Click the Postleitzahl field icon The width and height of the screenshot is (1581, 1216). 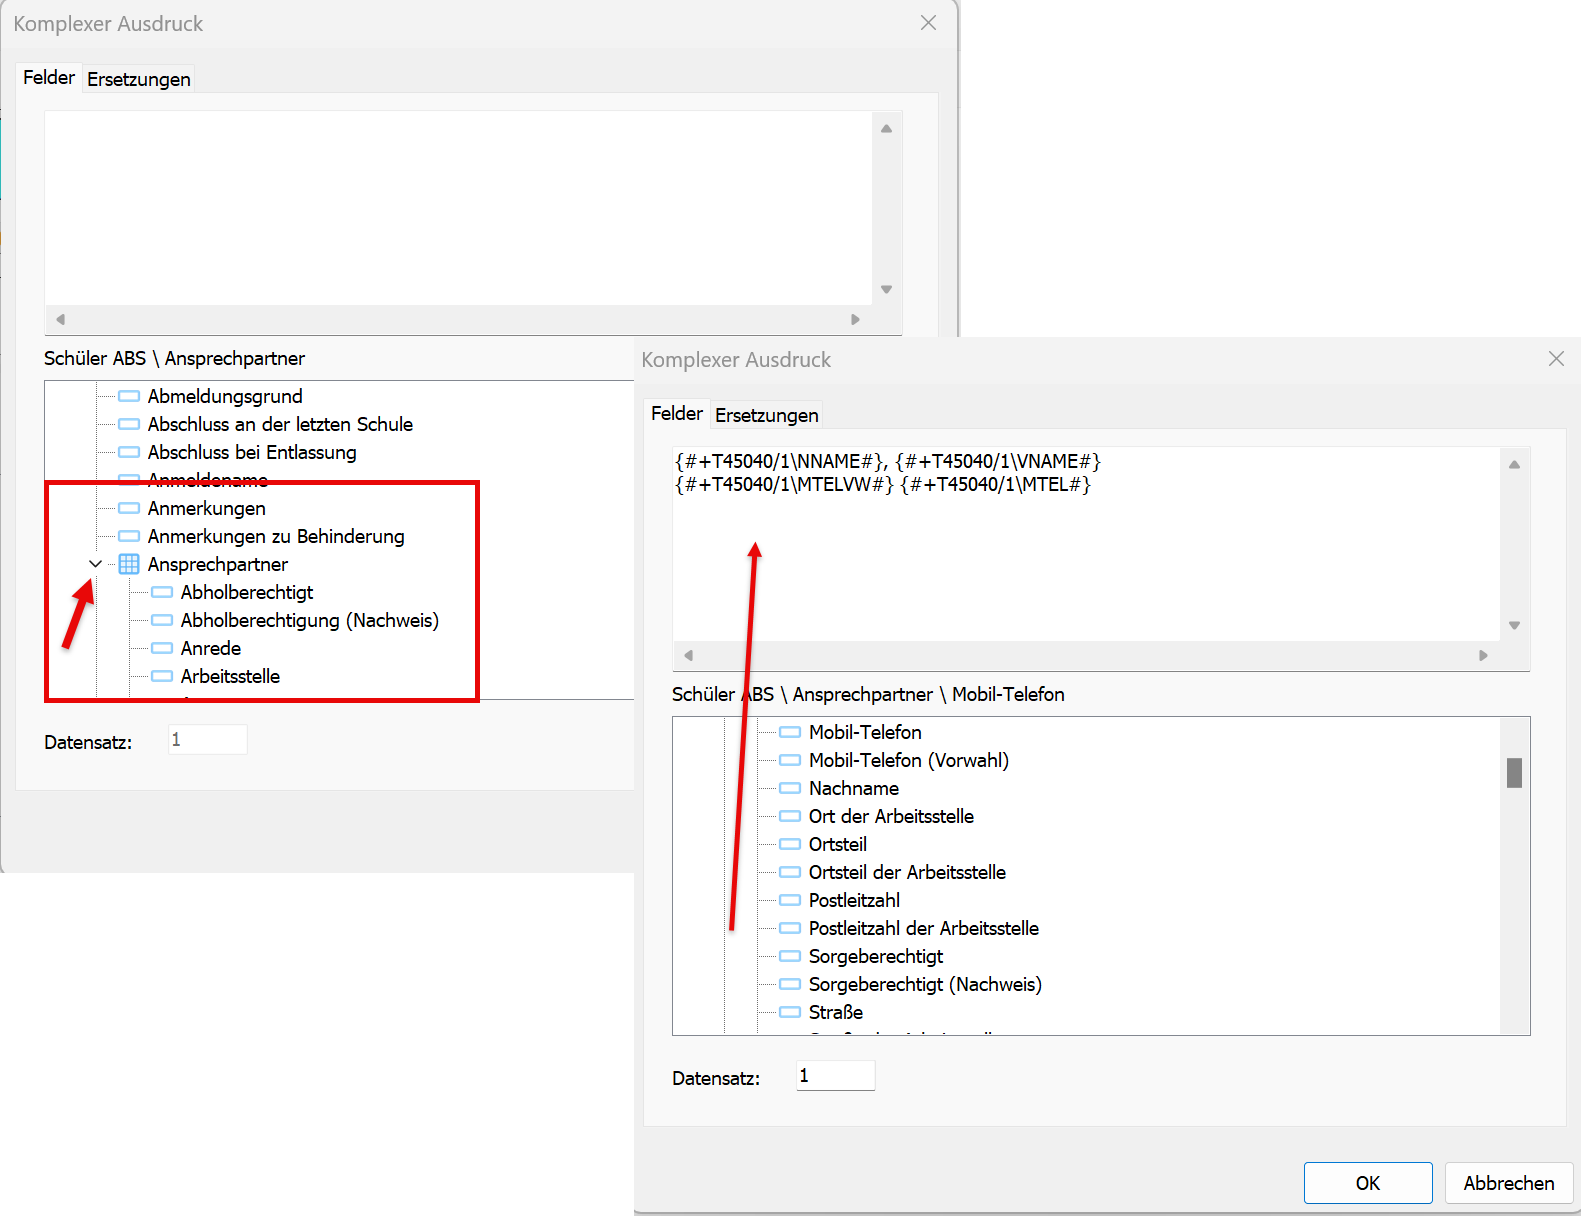[x=790, y=900]
